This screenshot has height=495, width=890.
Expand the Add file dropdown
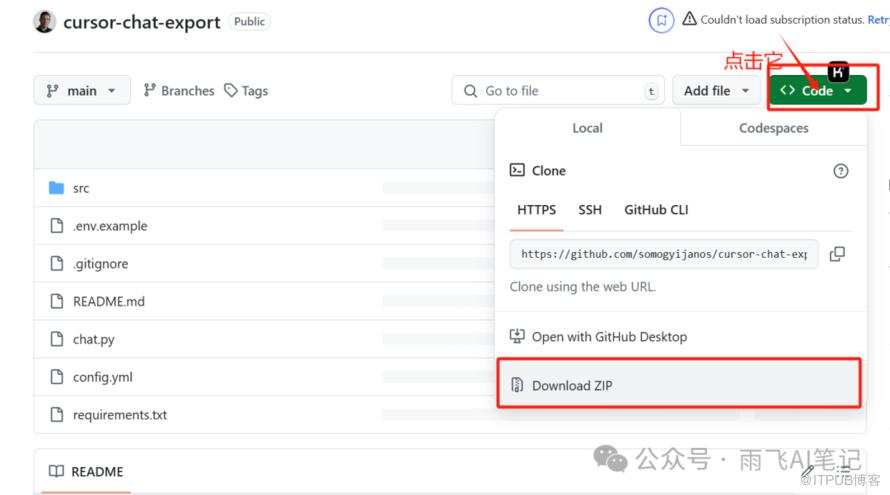(716, 91)
